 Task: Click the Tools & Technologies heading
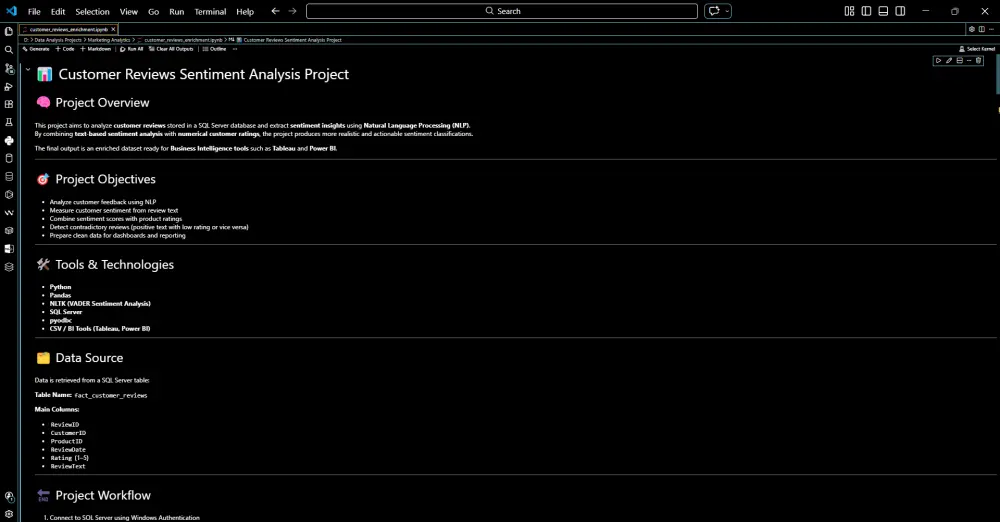point(114,265)
